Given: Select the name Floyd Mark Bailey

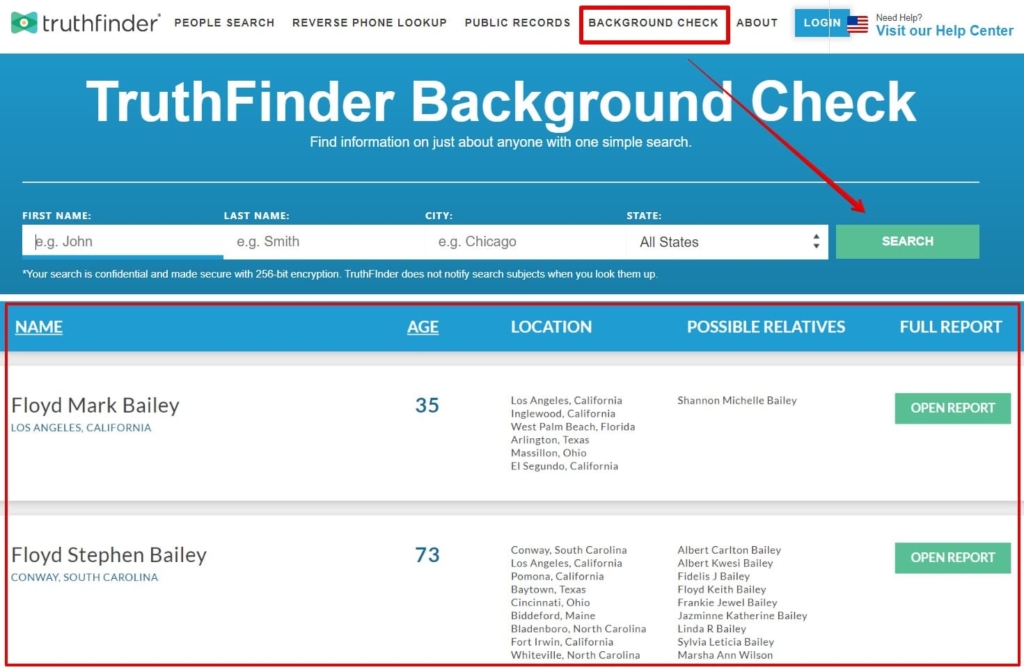Looking at the screenshot, I should click(x=95, y=406).
